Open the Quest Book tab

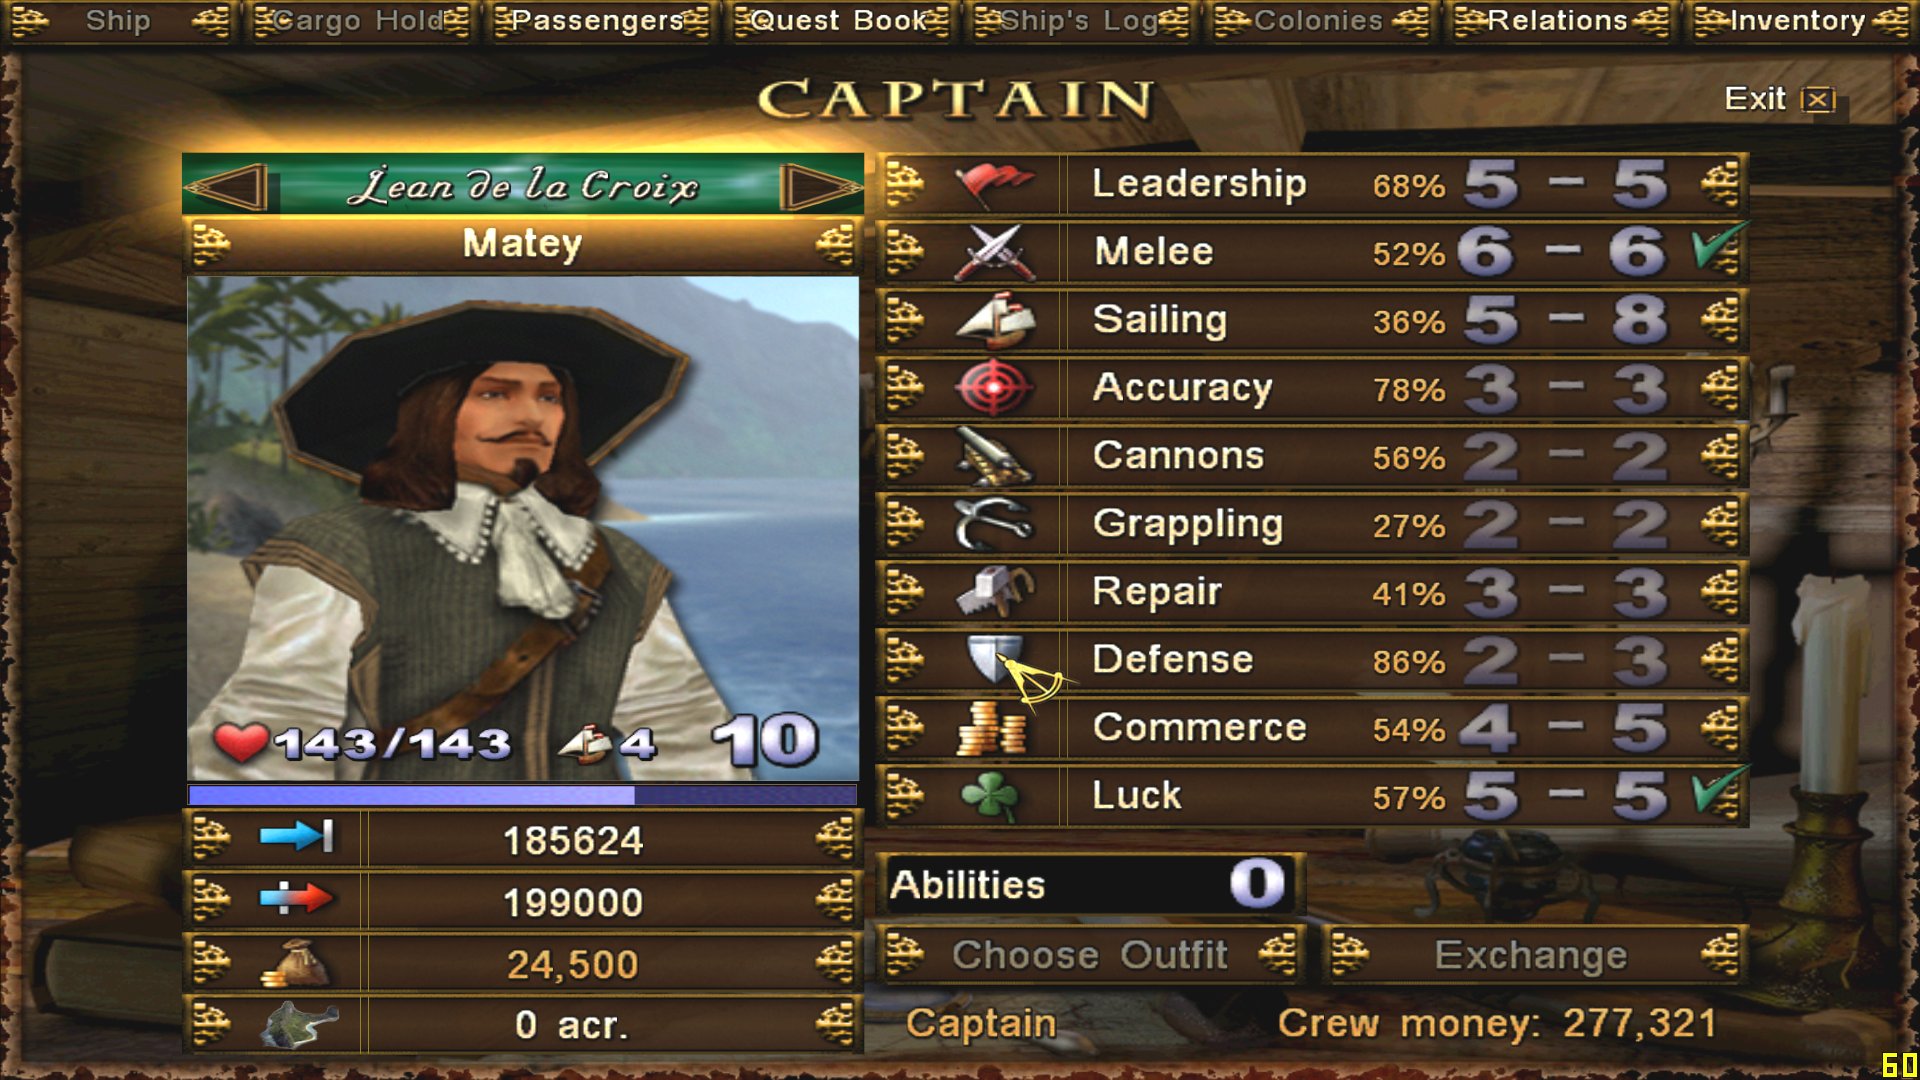(840, 21)
